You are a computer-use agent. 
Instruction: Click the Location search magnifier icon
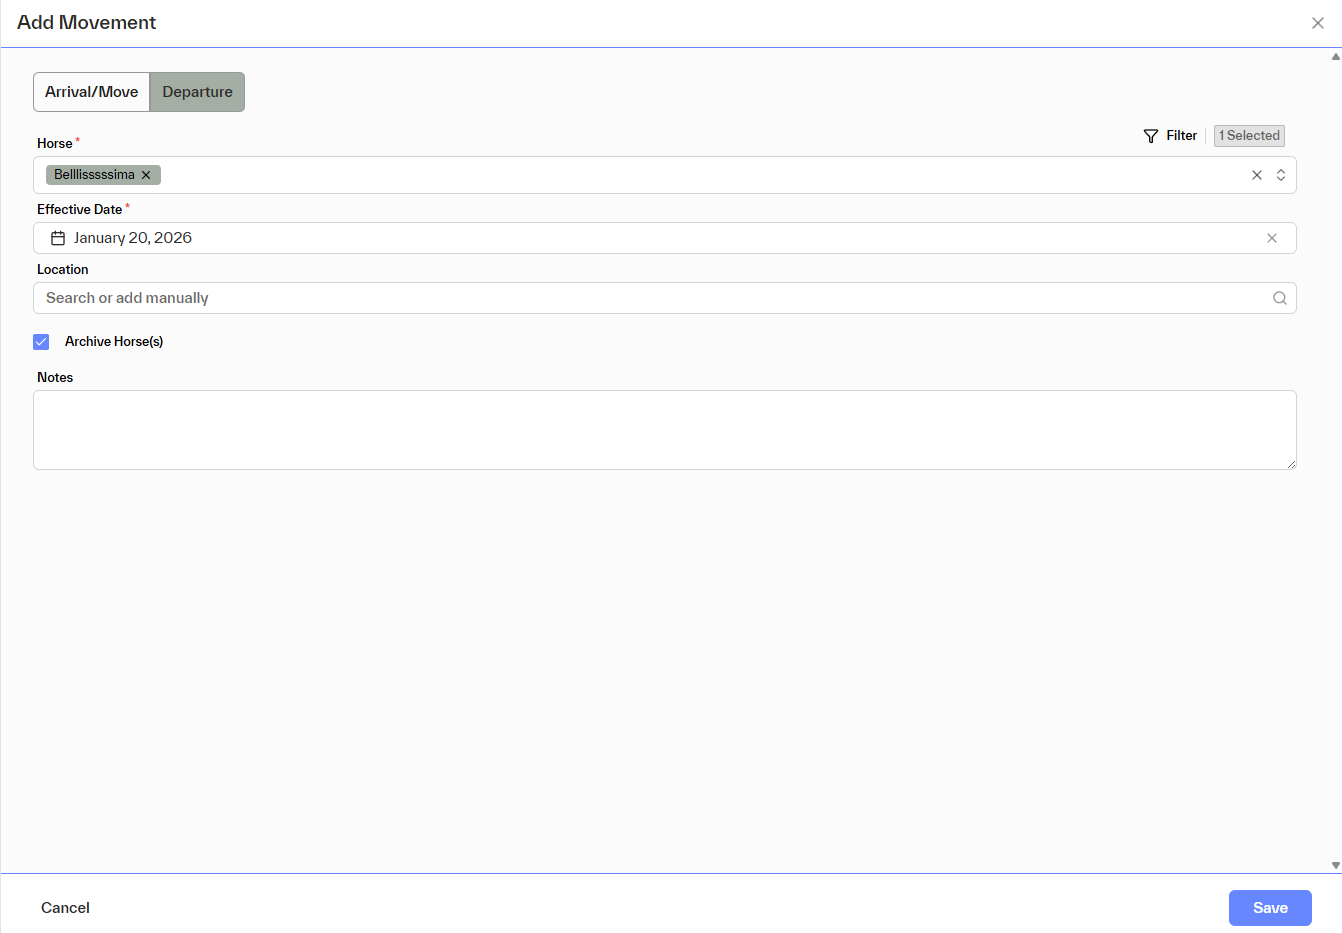click(x=1280, y=298)
